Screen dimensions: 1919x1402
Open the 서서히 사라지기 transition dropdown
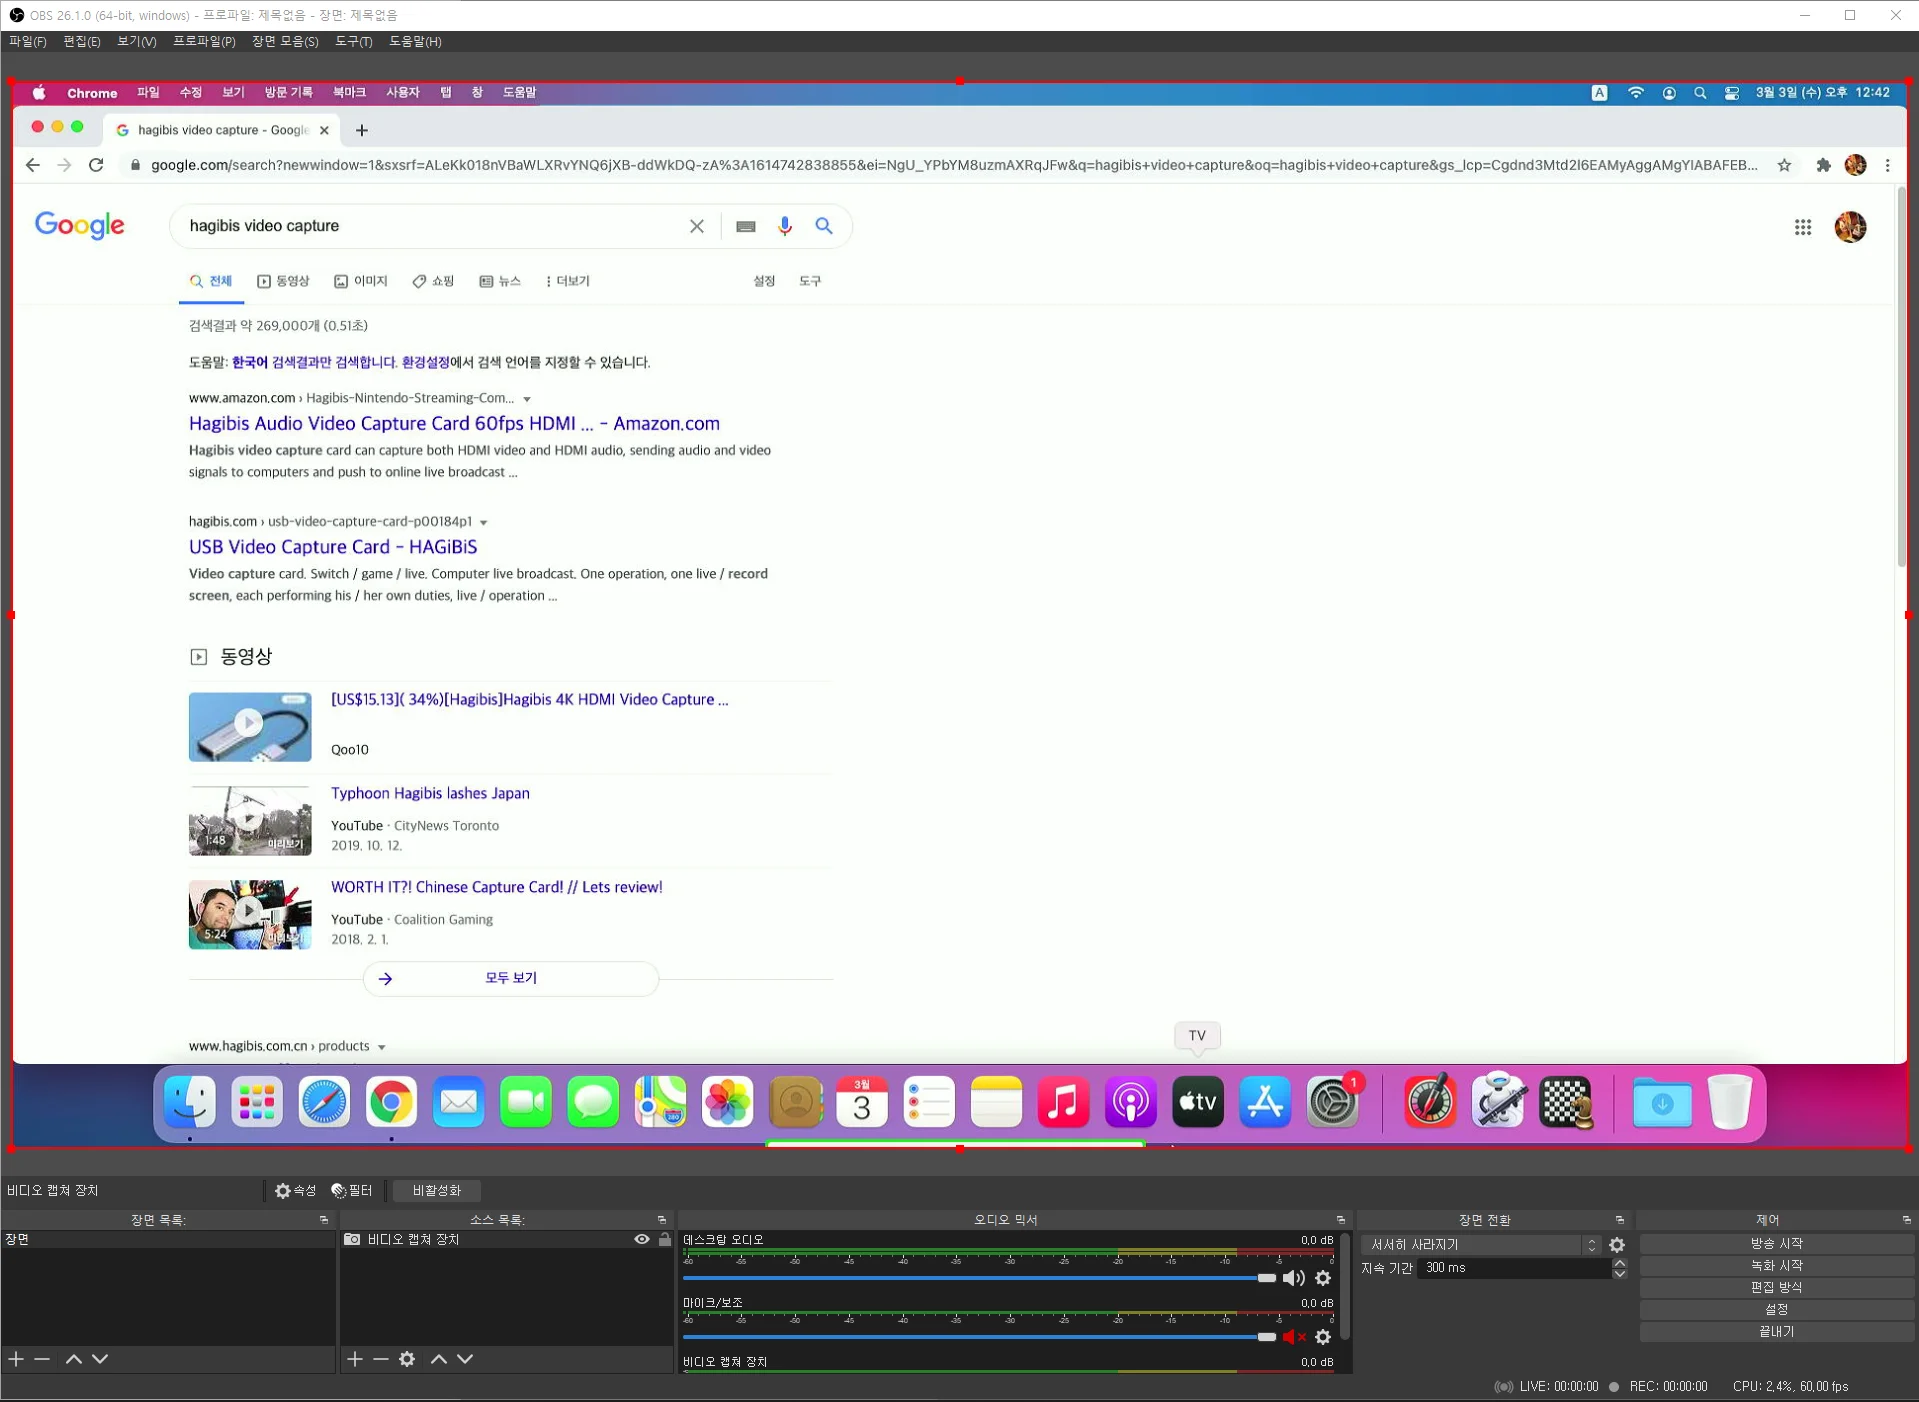pos(1482,1245)
